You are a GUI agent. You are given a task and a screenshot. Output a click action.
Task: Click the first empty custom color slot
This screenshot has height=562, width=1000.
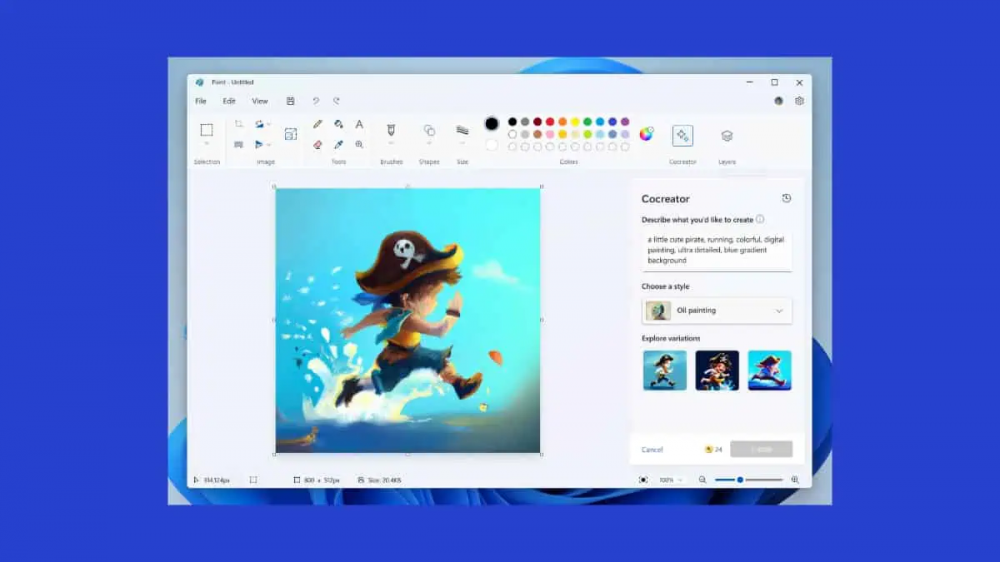tap(512, 147)
